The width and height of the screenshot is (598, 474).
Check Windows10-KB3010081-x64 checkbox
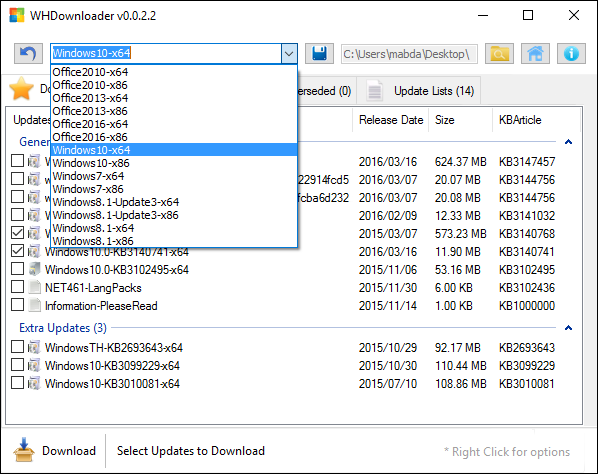18,382
